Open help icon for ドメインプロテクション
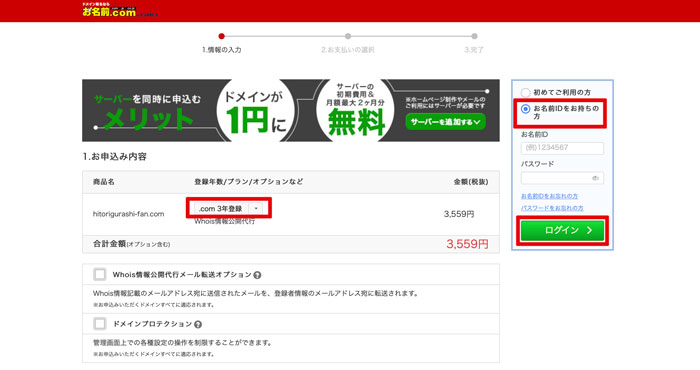700x370 pixels. (x=198, y=324)
